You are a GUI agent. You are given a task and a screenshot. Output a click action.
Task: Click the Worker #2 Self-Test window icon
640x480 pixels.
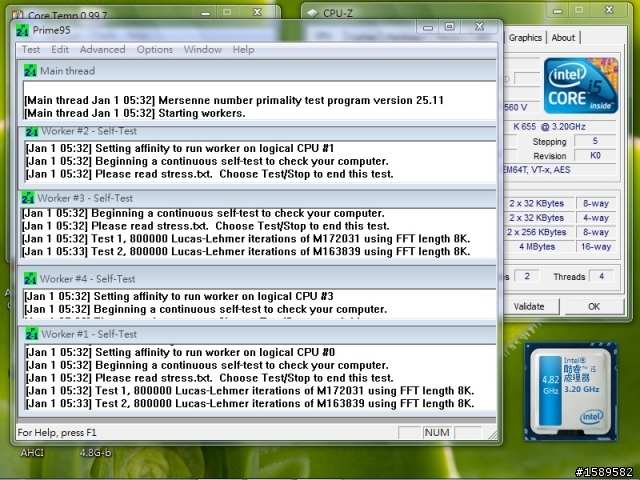pyautogui.click(x=31, y=131)
